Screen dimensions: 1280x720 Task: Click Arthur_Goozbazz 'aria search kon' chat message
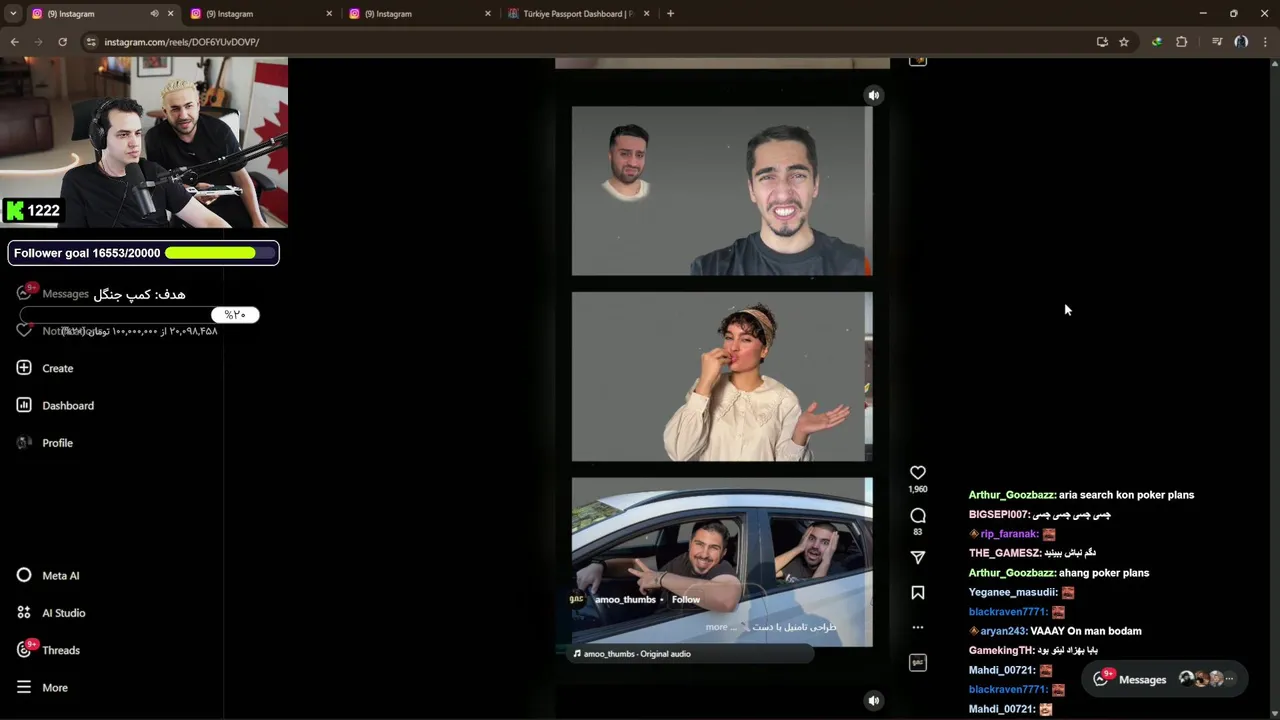[1081, 495]
